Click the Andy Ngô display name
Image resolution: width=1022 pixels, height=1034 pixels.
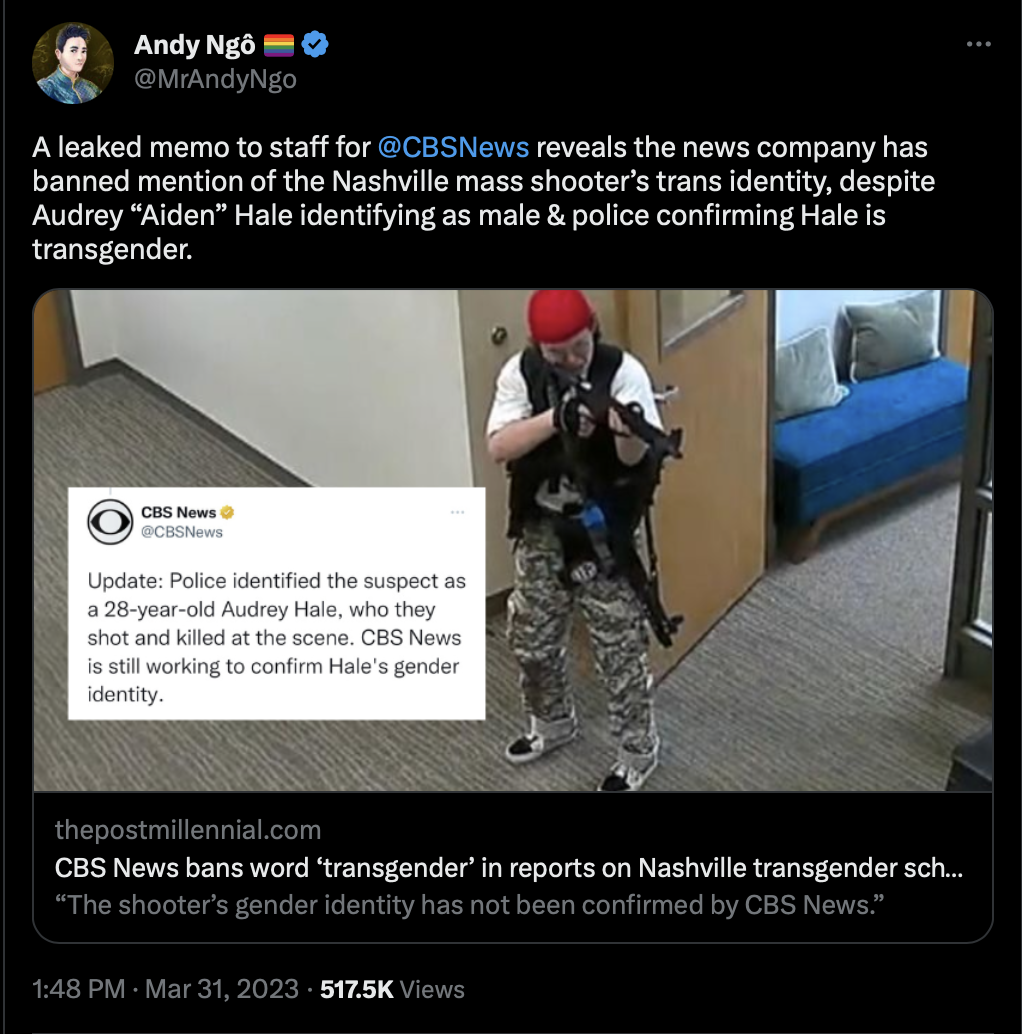195,45
